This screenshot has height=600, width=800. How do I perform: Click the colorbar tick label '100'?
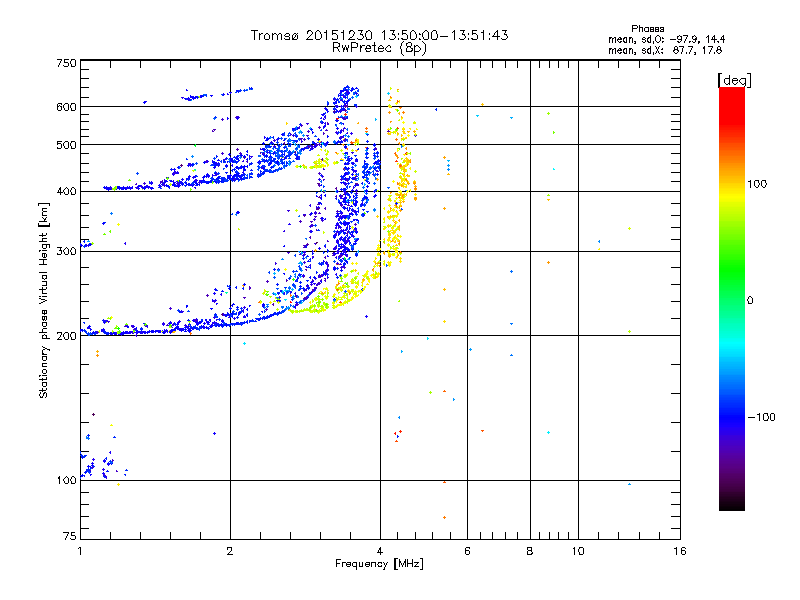tap(757, 184)
